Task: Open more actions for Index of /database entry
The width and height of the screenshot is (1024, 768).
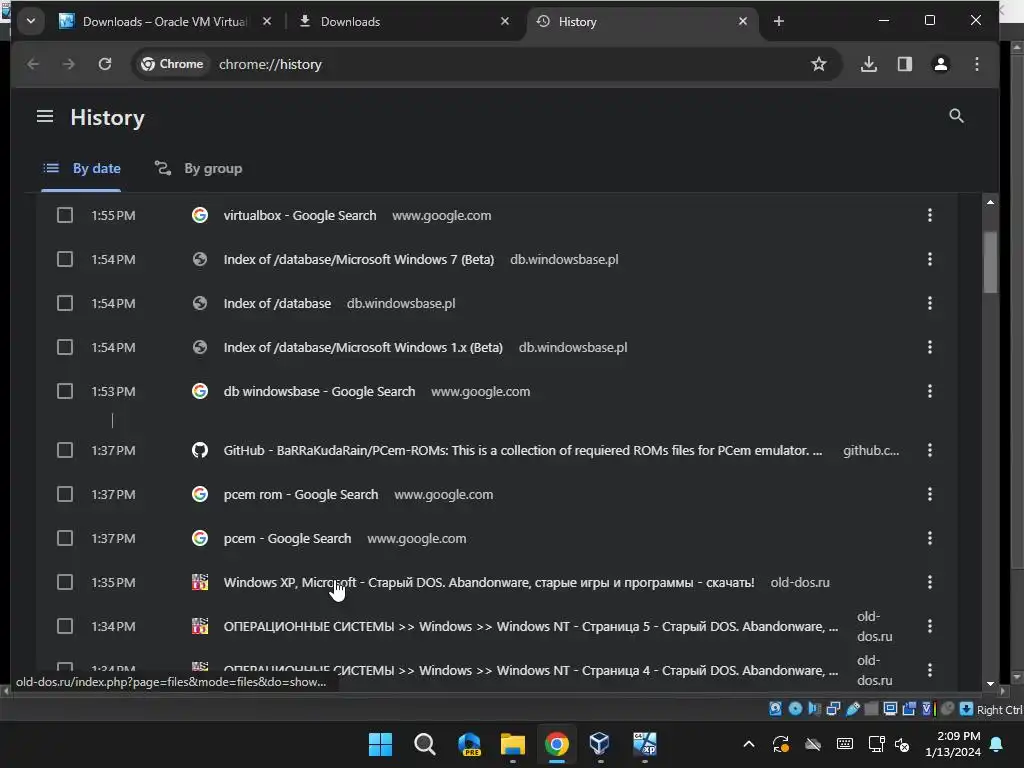Action: 929,303
